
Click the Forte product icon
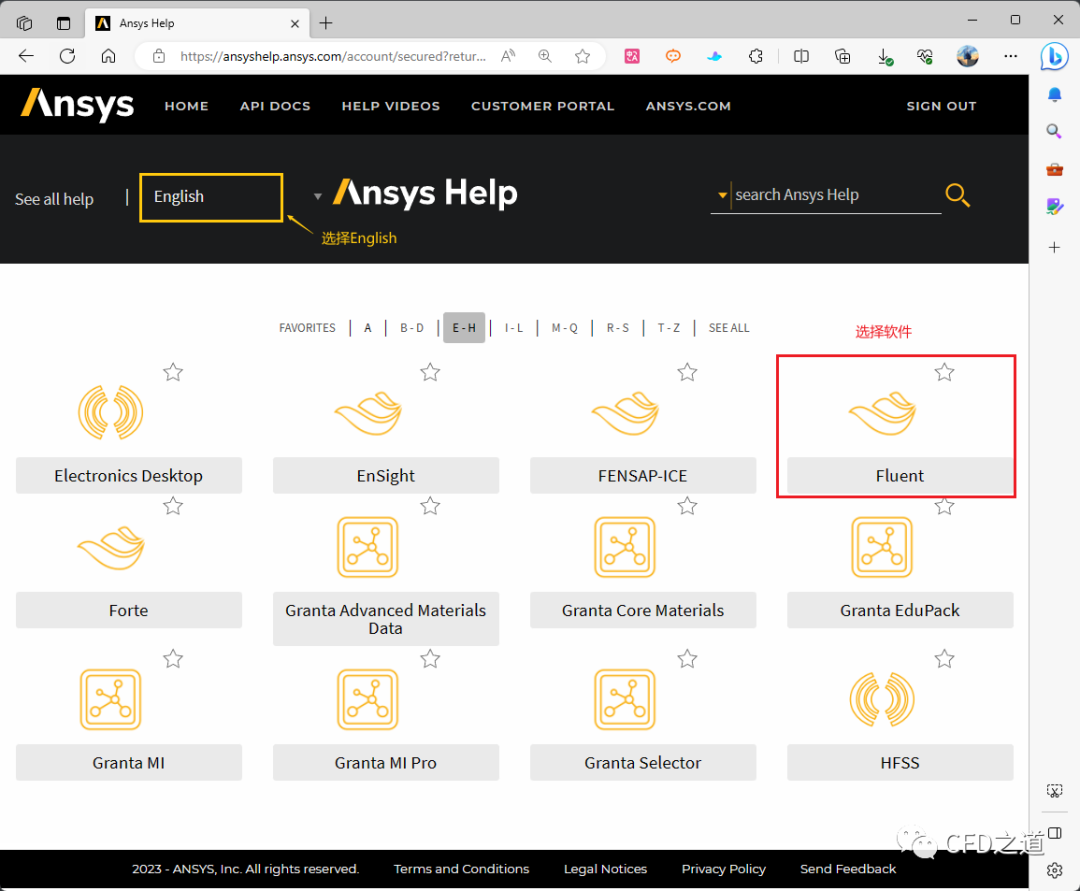click(110, 548)
